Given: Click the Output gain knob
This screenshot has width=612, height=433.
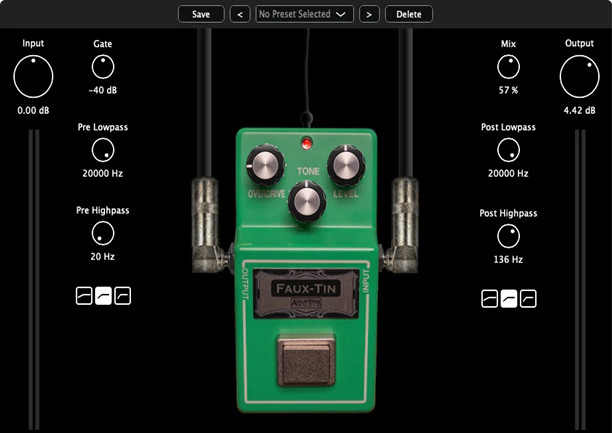Looking at the screenshot, I should pyautogui.click(x=579, y=78).
